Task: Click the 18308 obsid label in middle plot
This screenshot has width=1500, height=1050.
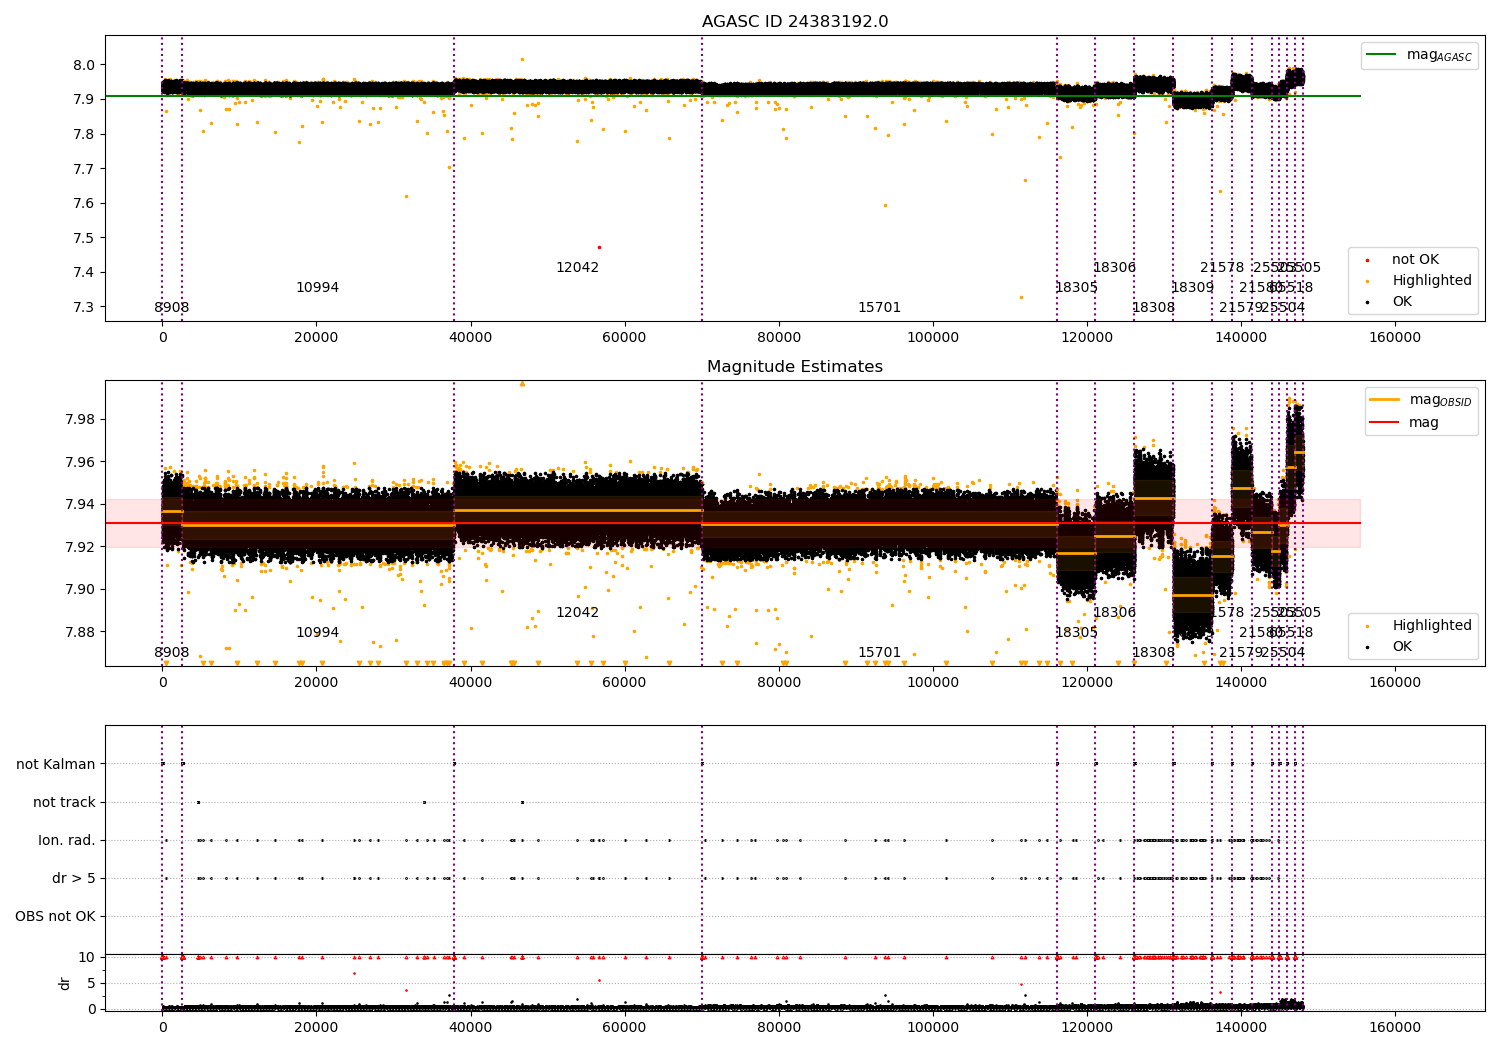Action: 1153,653
